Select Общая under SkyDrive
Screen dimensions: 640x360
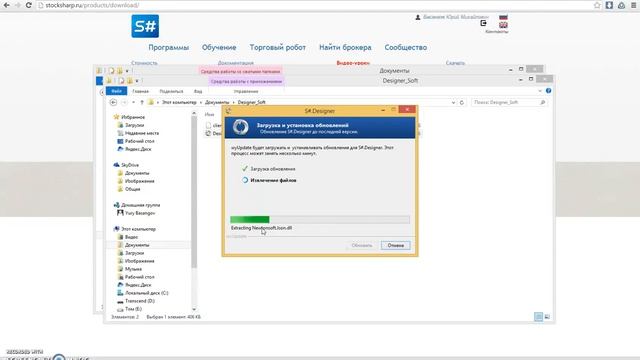pos(132,189)
